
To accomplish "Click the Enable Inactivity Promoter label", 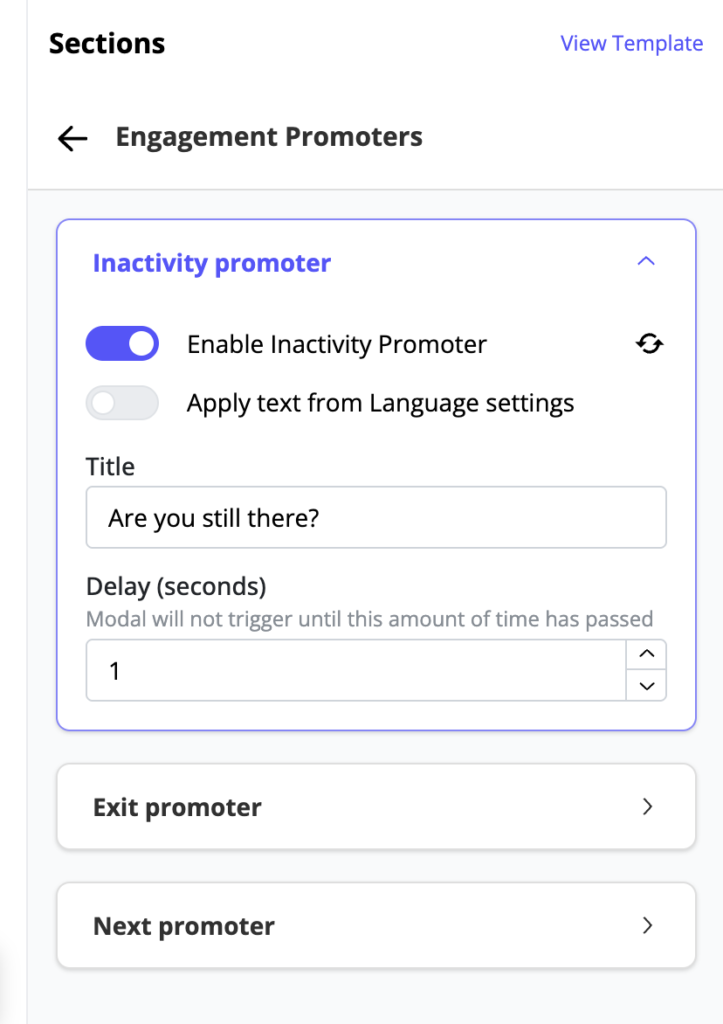I will pyautogui.click(x=337, y=345).
